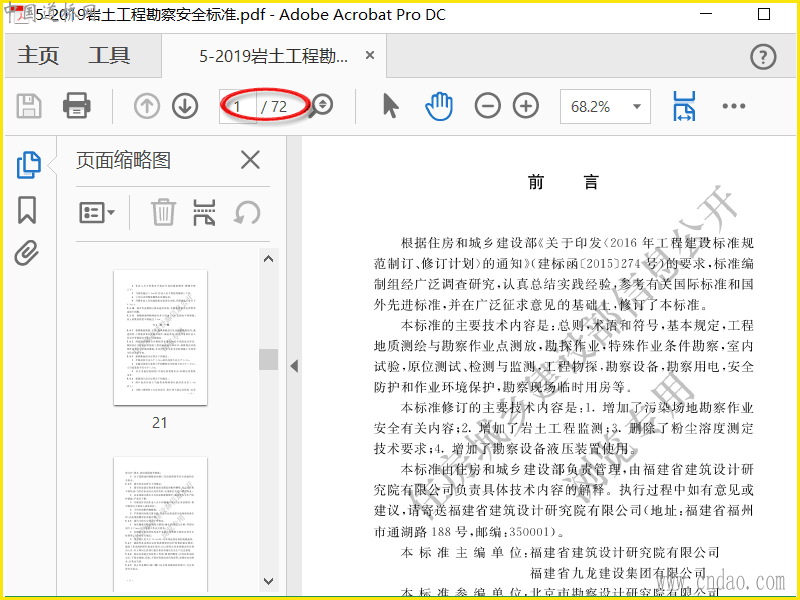Click the thumbnail scrollbar down arrow
The width and height of the screenshot is (800, 600).
coord(268,581)
